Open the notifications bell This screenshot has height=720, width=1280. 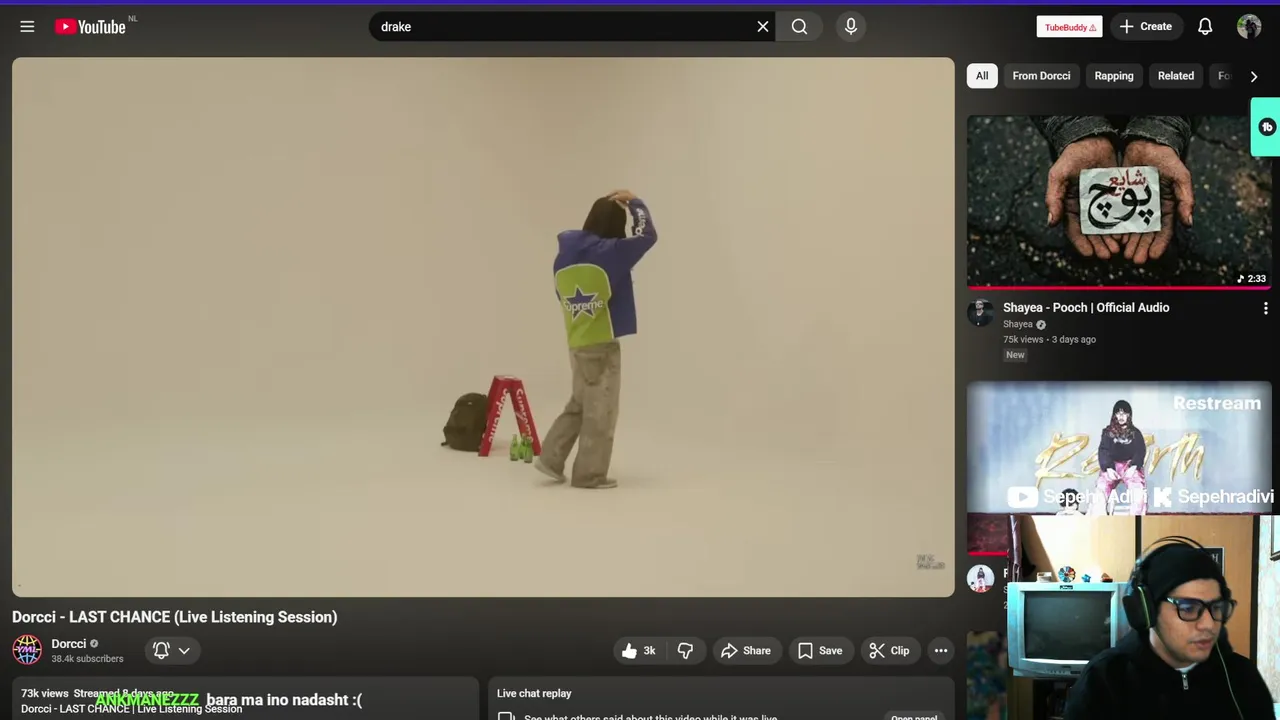pyautogui.click(x=1205, y=27)
